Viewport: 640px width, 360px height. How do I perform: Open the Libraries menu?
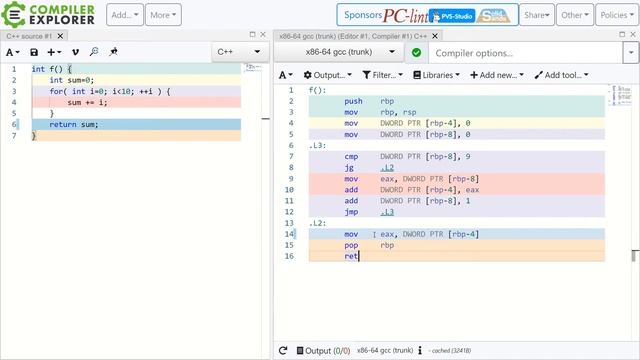[x=436, y=75]
